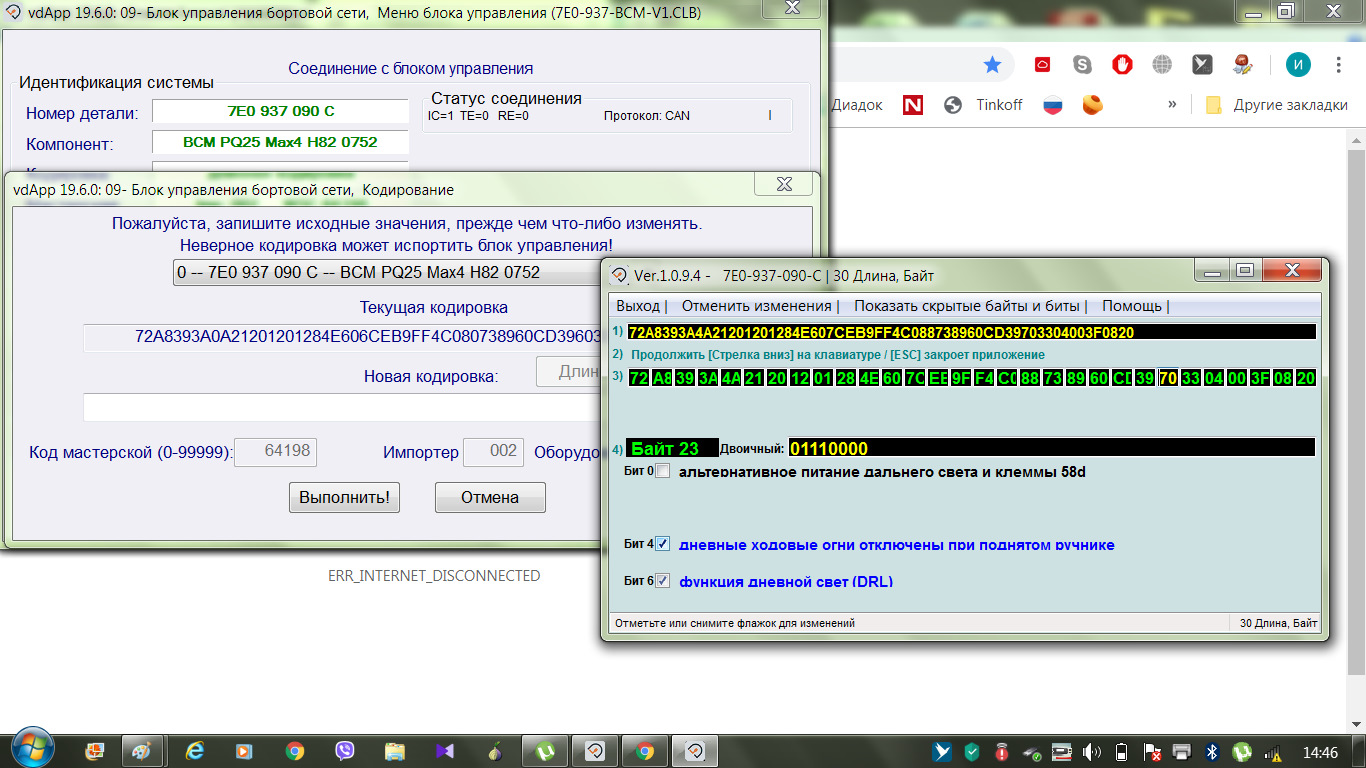This screenshot has width=1366, height=768.
Task: Click the Bluetooth icon in the system tray
Action: point(1211,750)
